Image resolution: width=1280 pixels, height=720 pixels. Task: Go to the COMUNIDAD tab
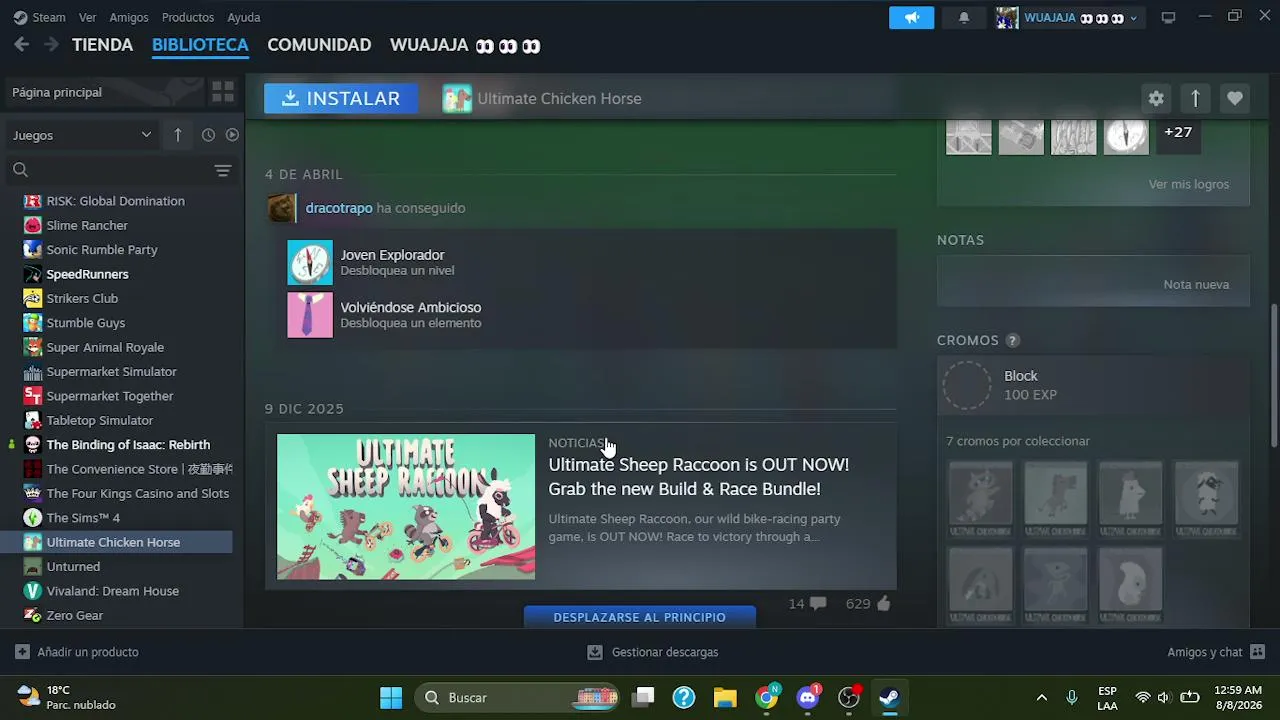pyautogui.click(x=319, y=45)
